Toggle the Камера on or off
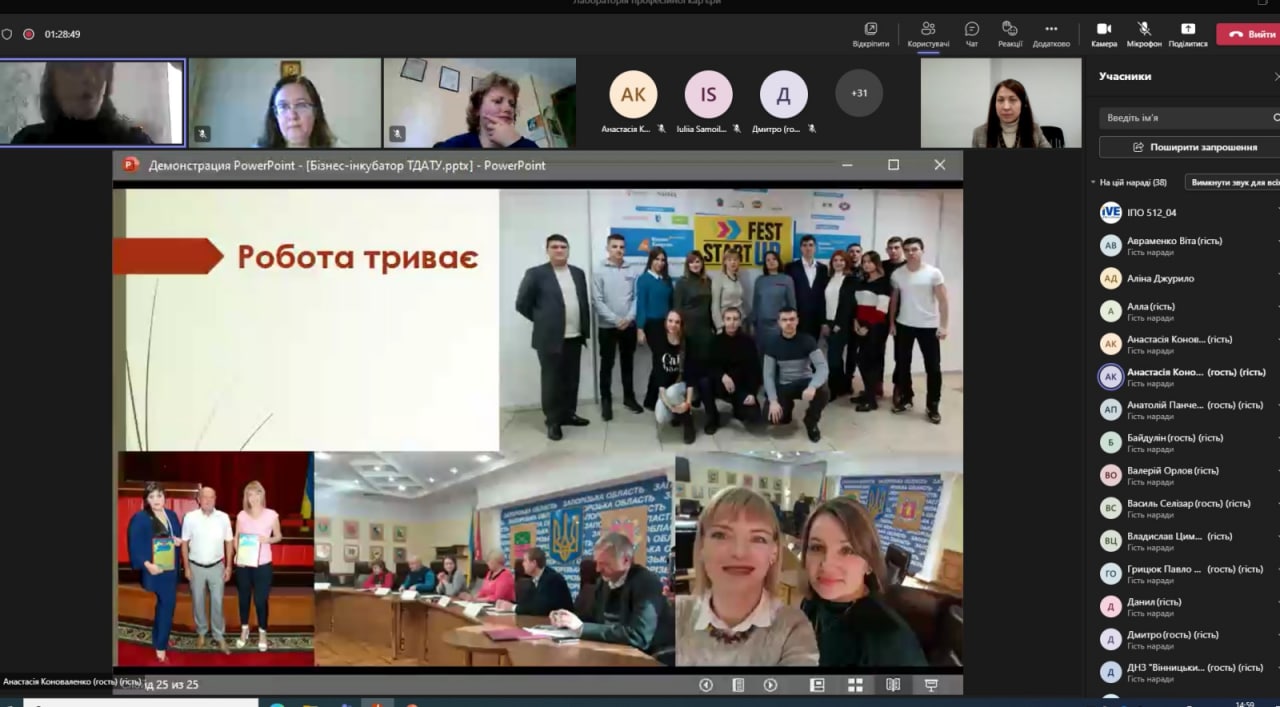This screenshot has width=1280, height=707. [x=1104, y=34]
